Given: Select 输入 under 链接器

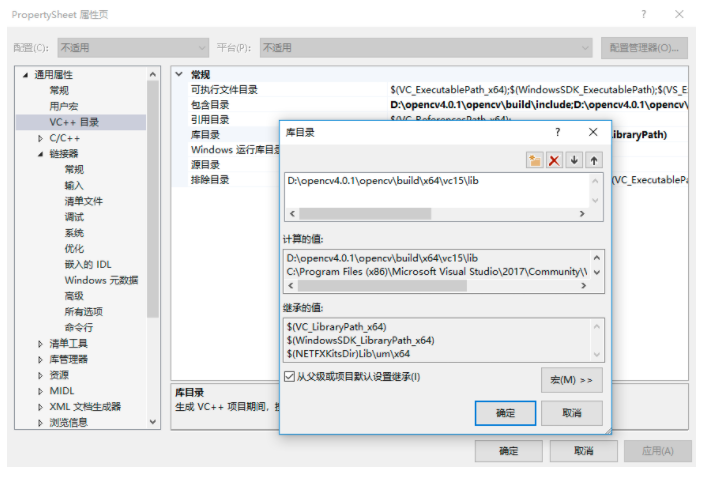Looking at the screenshot, I should tap(74, 186).
